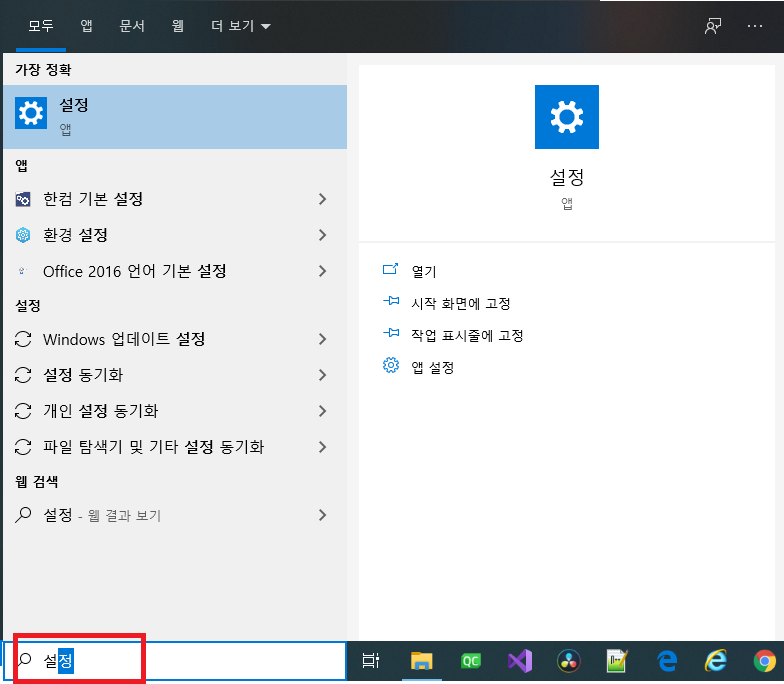
Task: Click the 설정 동기화 sync icon
Action: click(23, 375)
